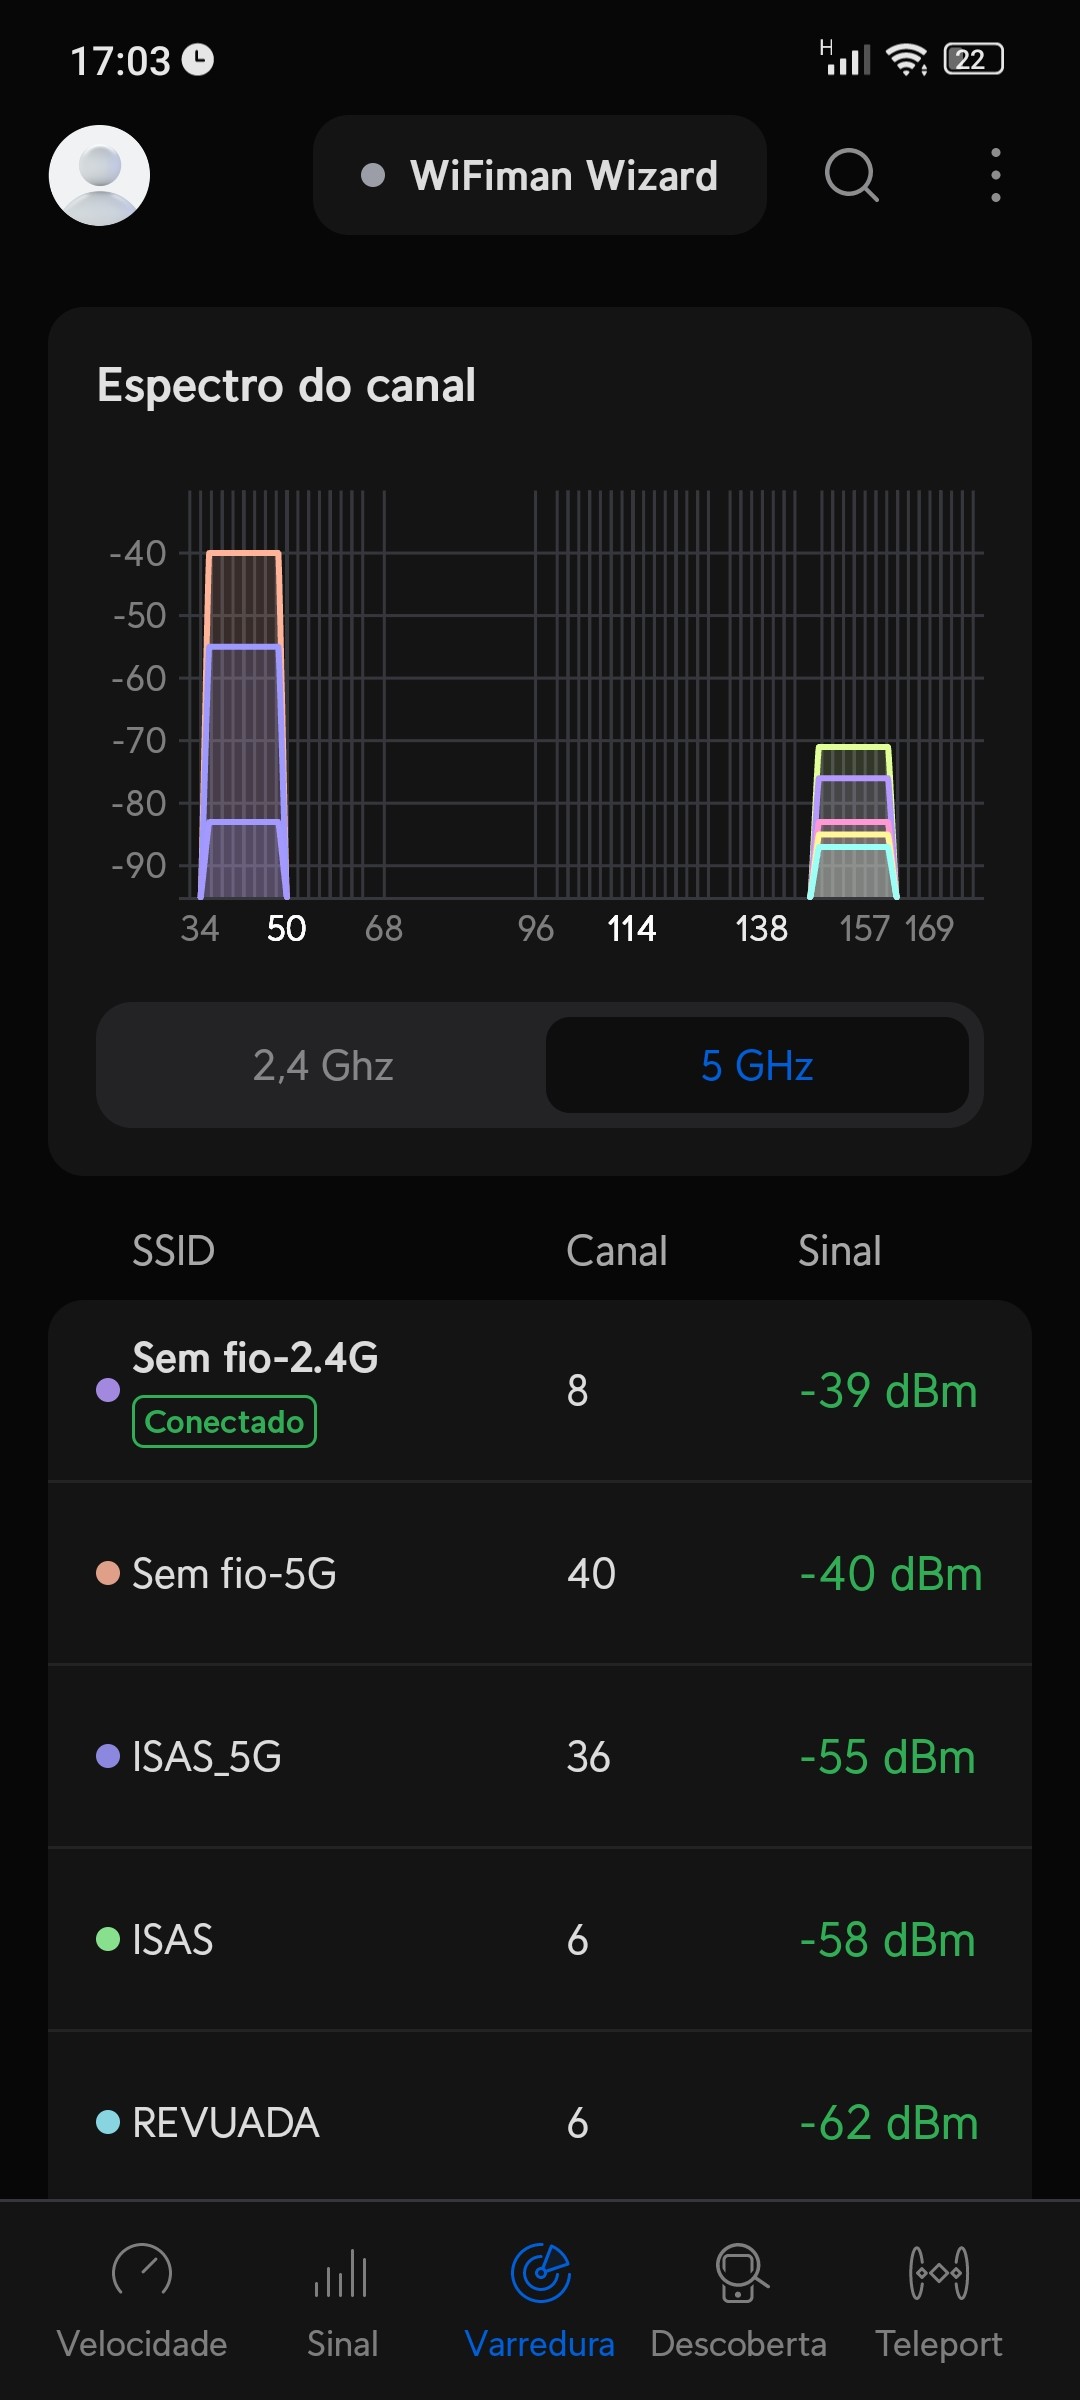Image resolution: width=1080 pixels, height=2400 pixels.
Task: Open the WiFiman Wizard device selector
Action: [x=540, y=175]
